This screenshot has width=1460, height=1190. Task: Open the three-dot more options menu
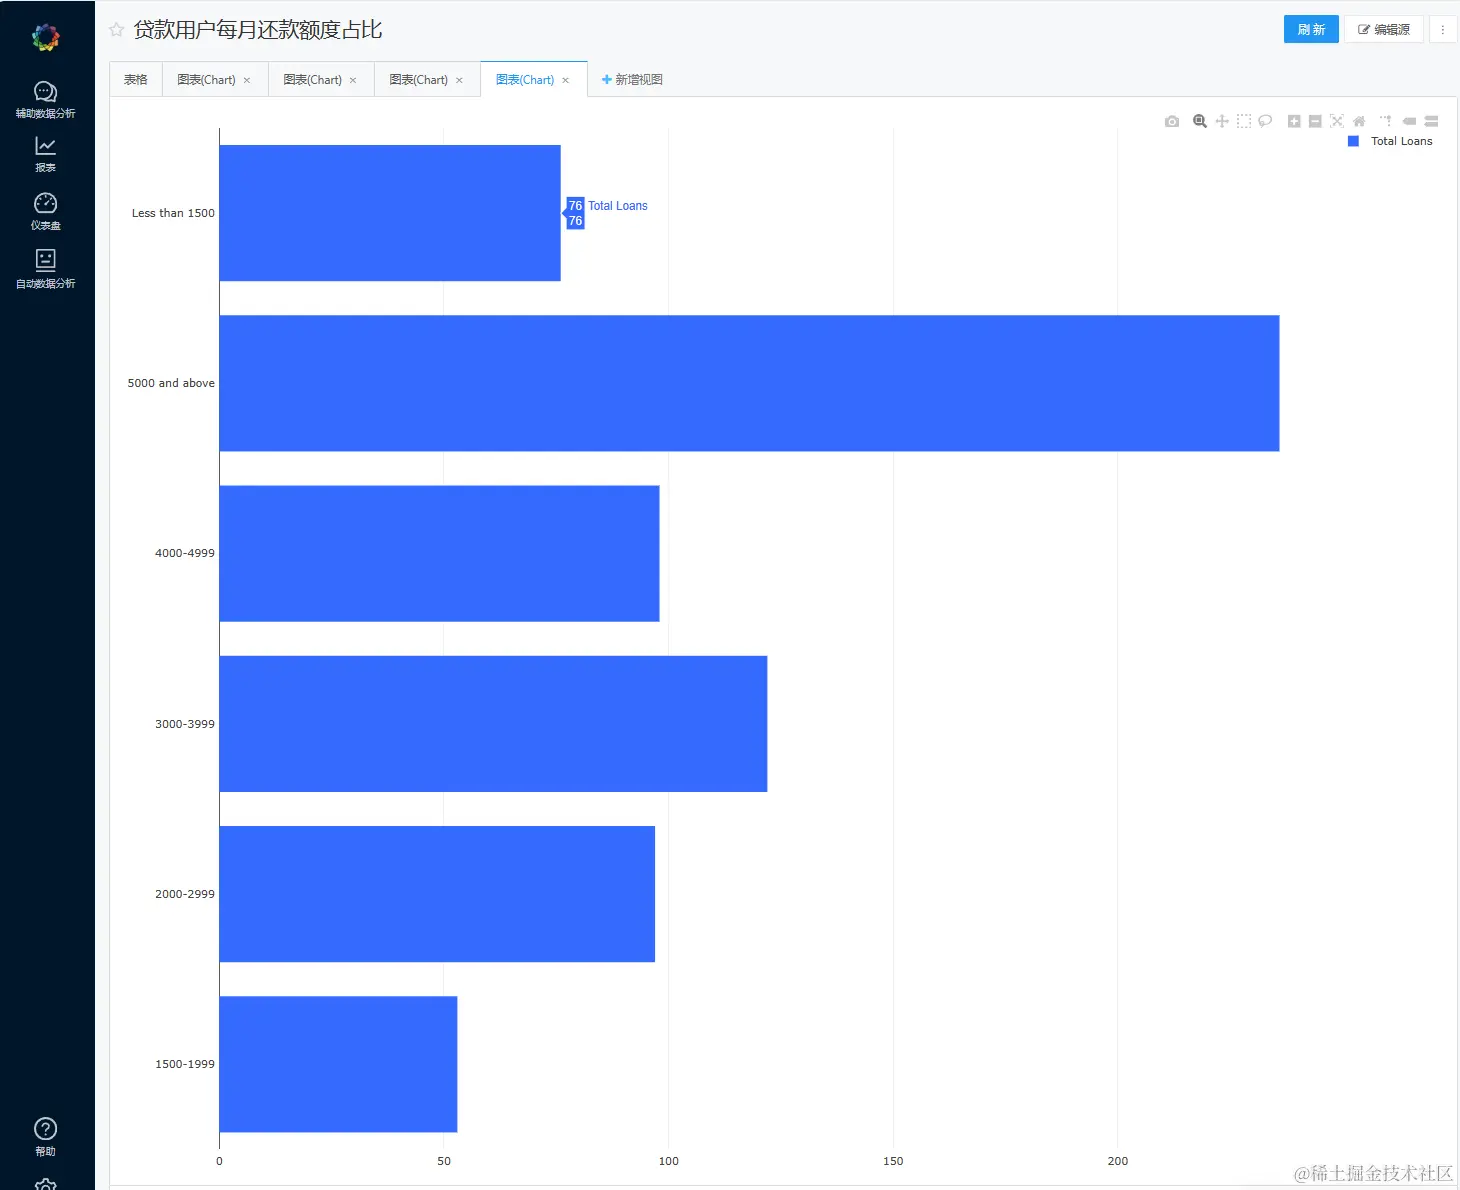point(1443,29)
